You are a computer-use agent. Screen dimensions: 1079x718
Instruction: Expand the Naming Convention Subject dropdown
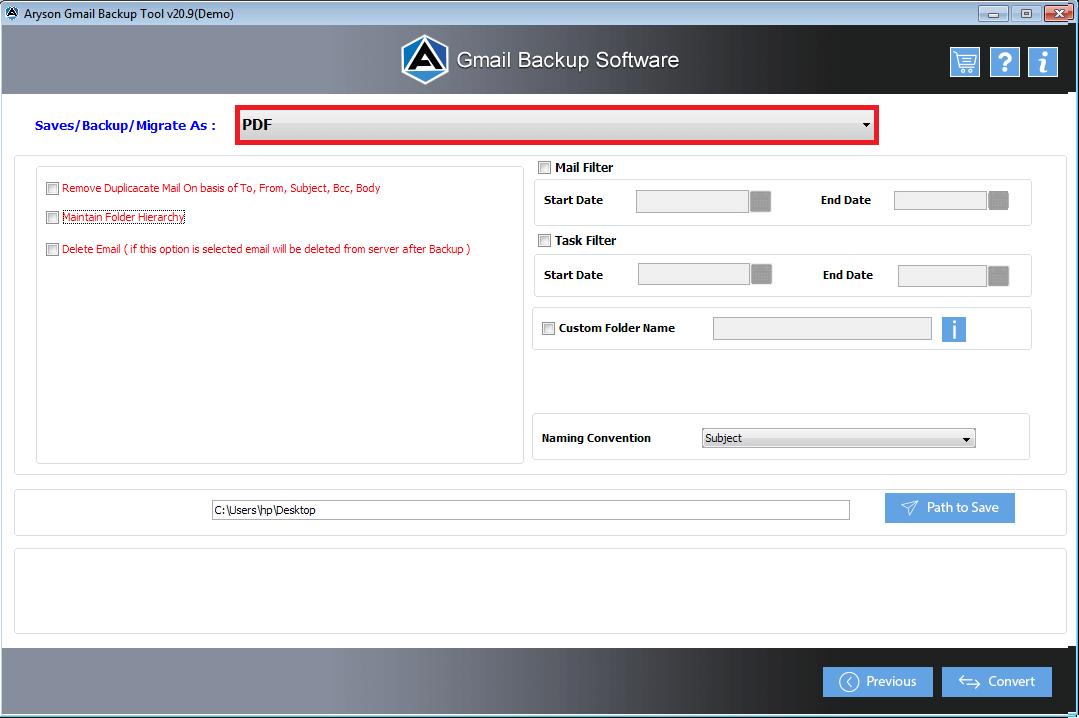click(x=839, y=438)
